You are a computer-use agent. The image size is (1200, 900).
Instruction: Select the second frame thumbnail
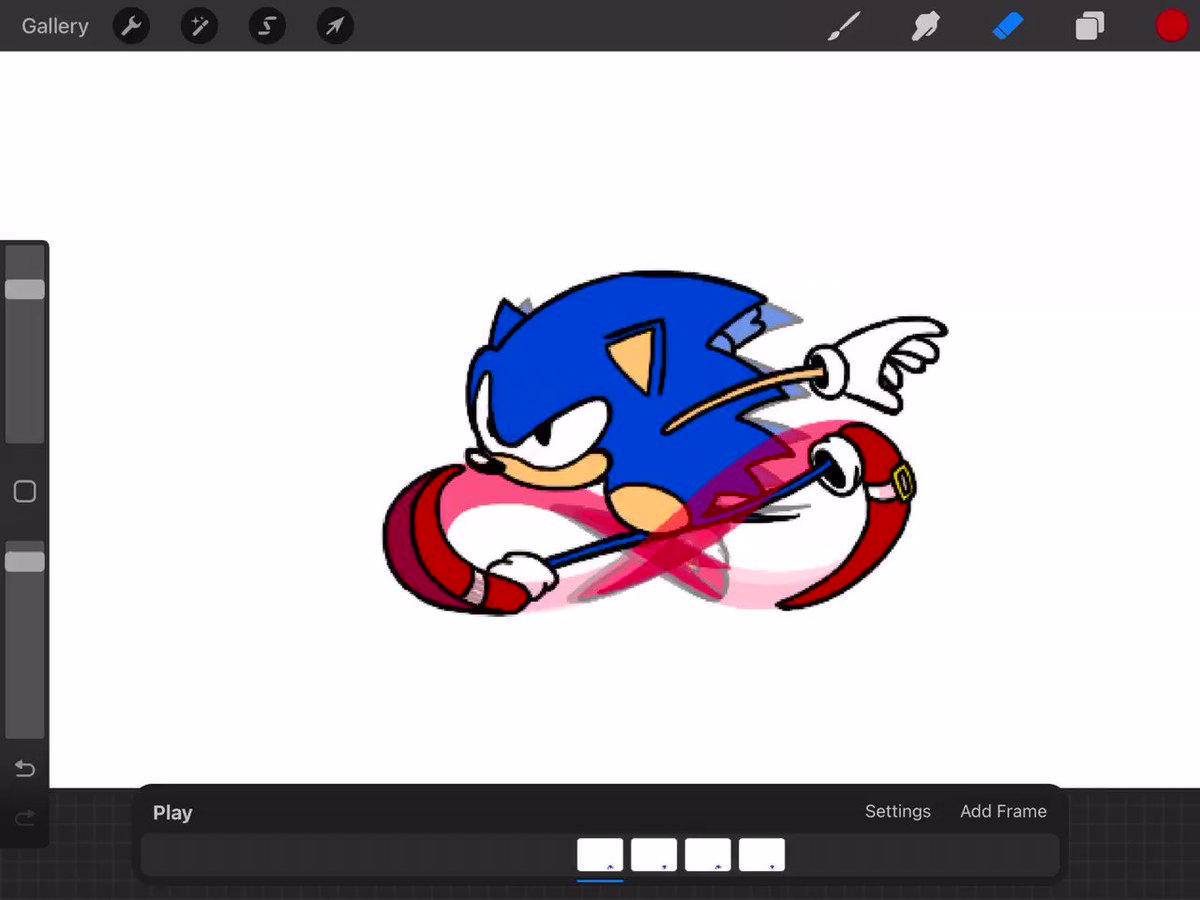(654, 855)
